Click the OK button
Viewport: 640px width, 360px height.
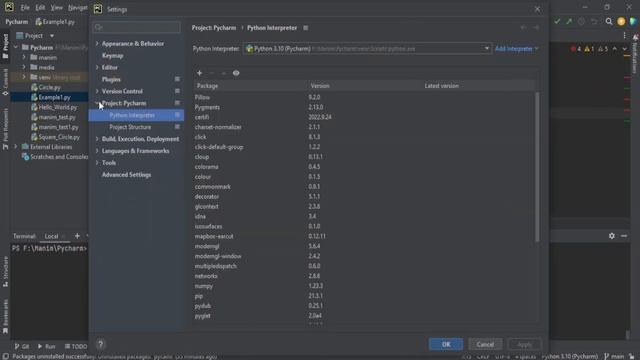446,344
